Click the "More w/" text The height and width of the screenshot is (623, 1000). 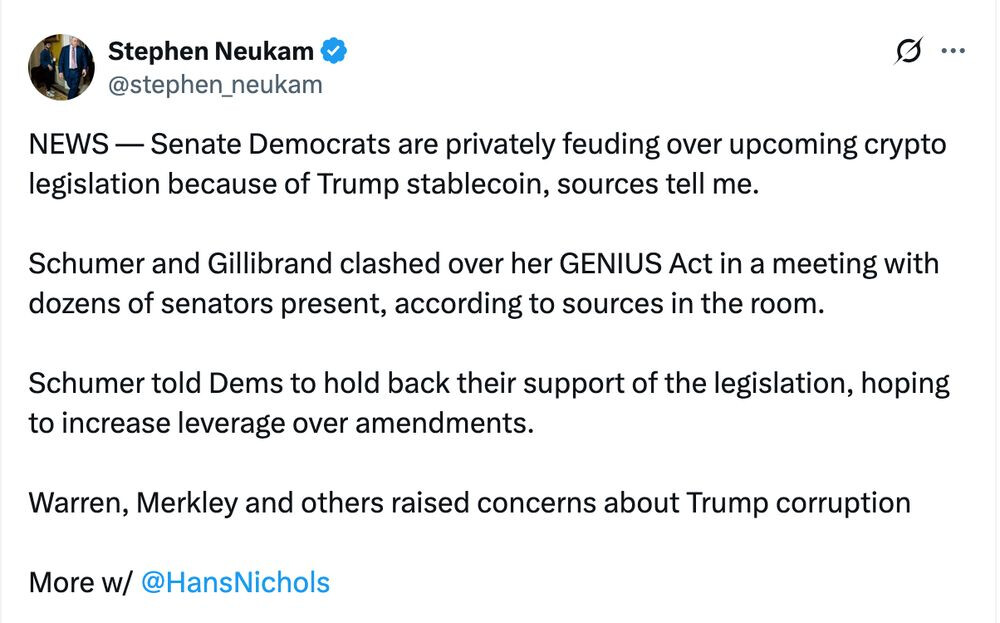pos(80,582)
